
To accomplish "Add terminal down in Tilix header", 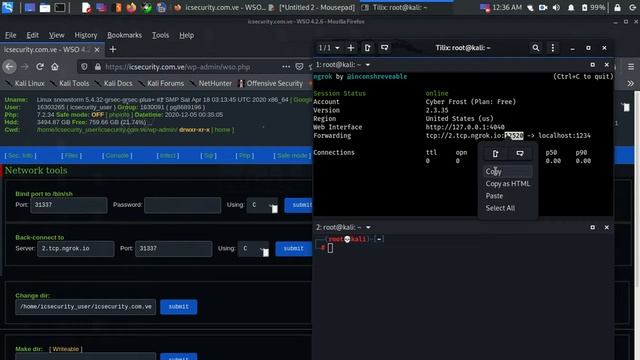I will point(384,48).
